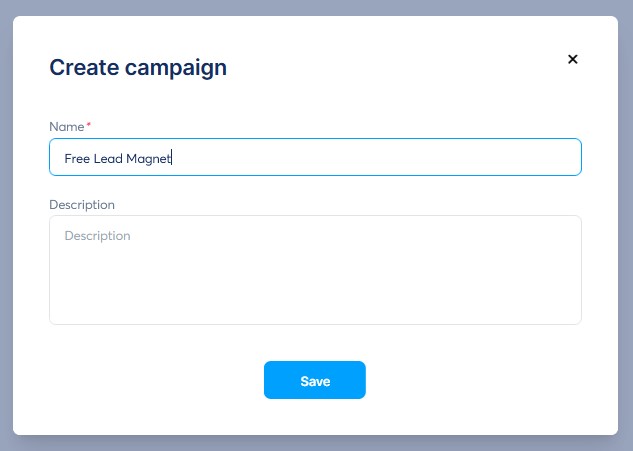Save the new campaign
Image resolution: width=633 pixels, height=451 pixels.
point(314,380)
